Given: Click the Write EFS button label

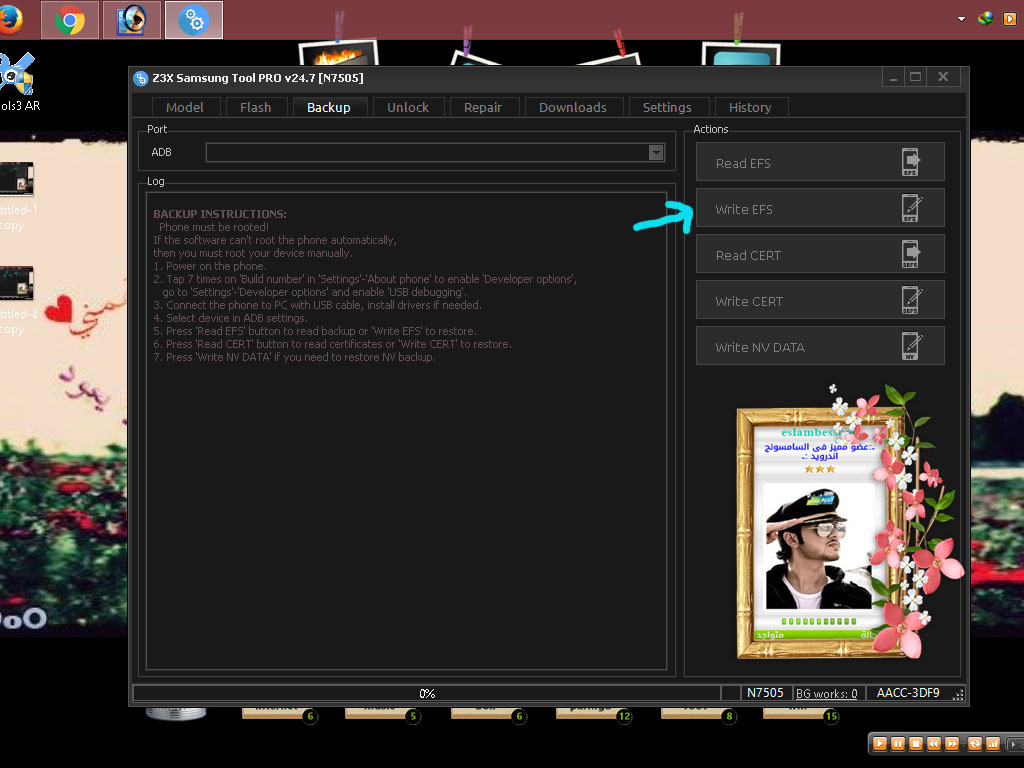Looking at the screenshot, I should (744, 210).
